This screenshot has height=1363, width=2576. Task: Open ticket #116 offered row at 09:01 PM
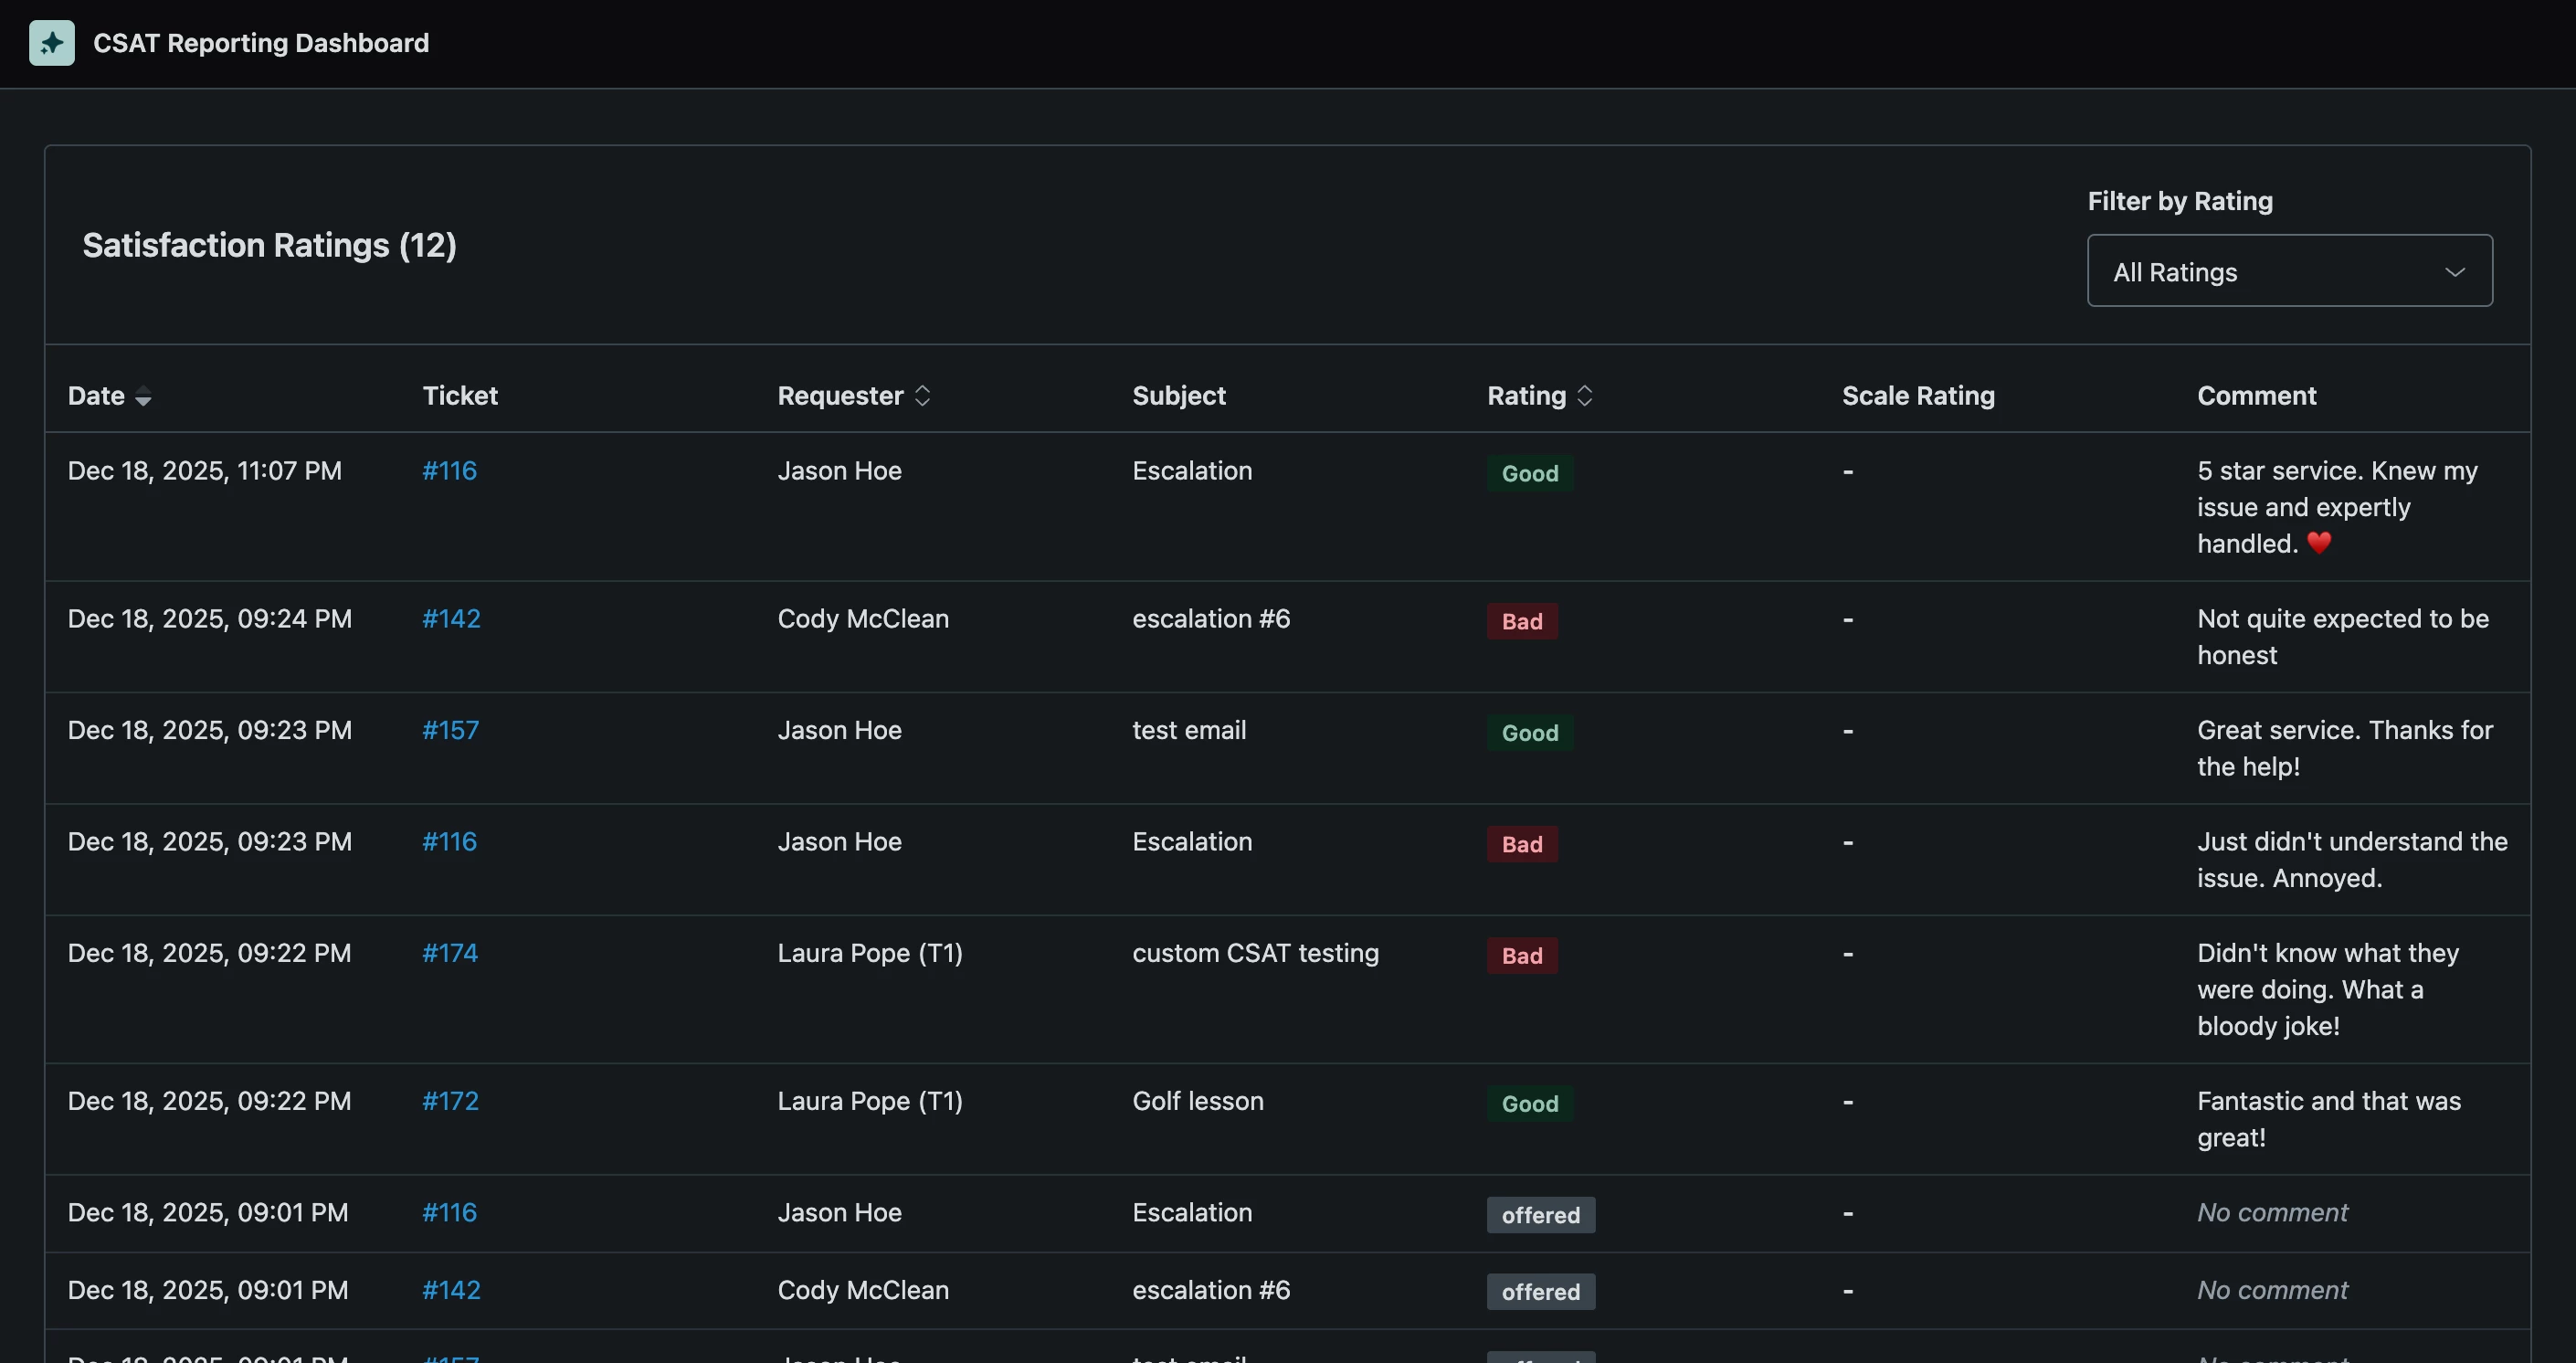tap(449, 1213)
